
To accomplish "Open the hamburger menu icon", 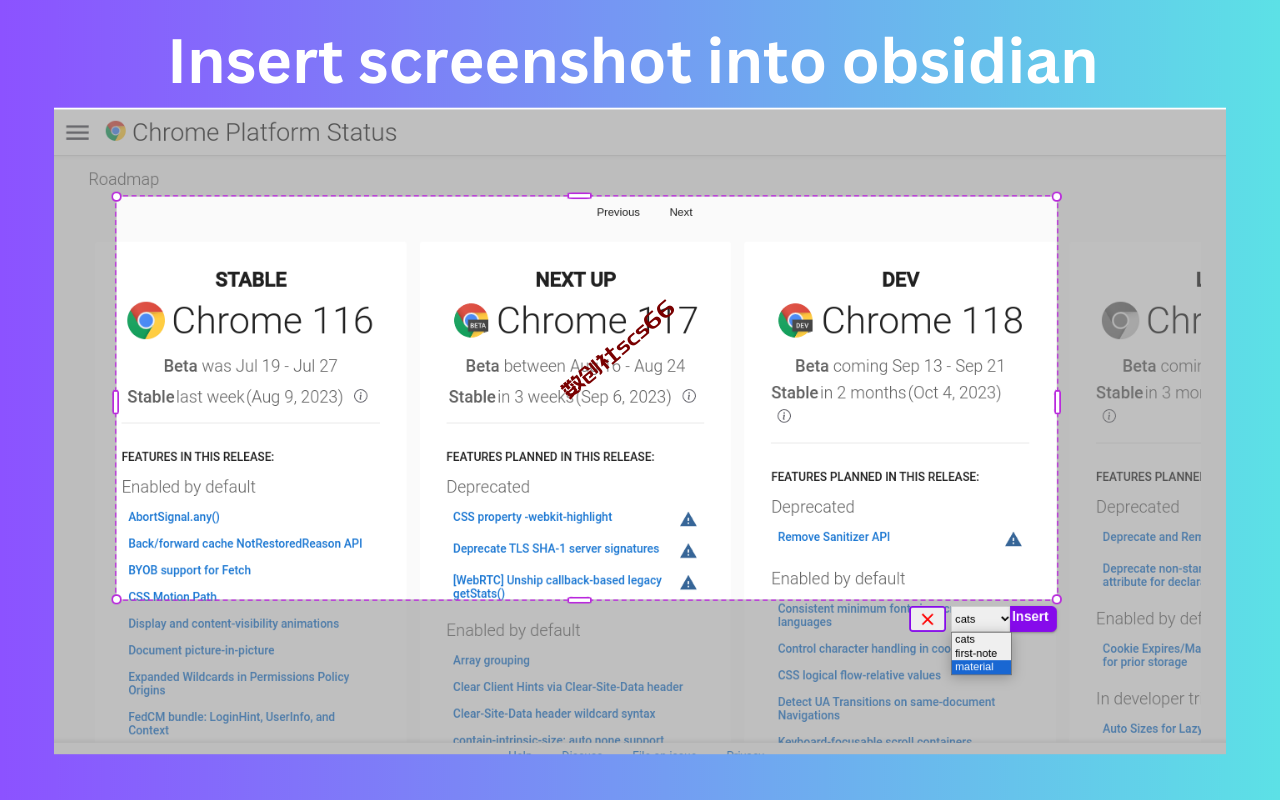I will pos(77,132).
